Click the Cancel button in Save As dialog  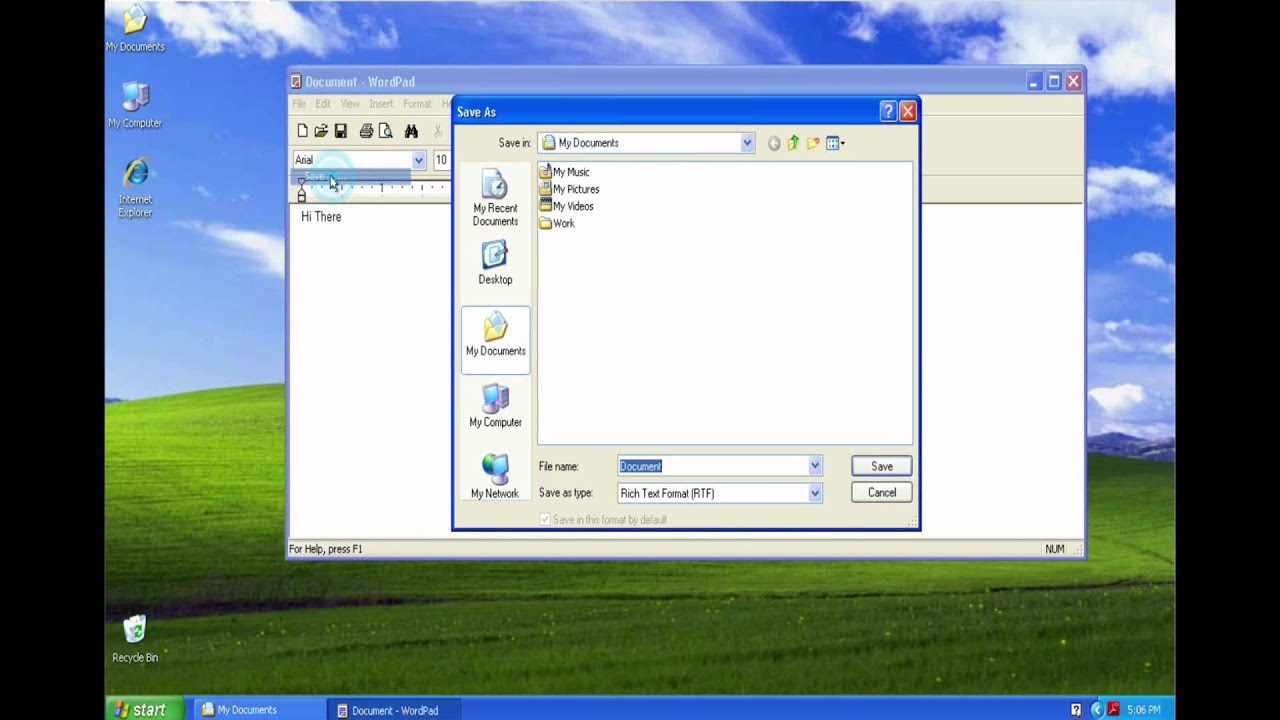(x=882, y=492)
